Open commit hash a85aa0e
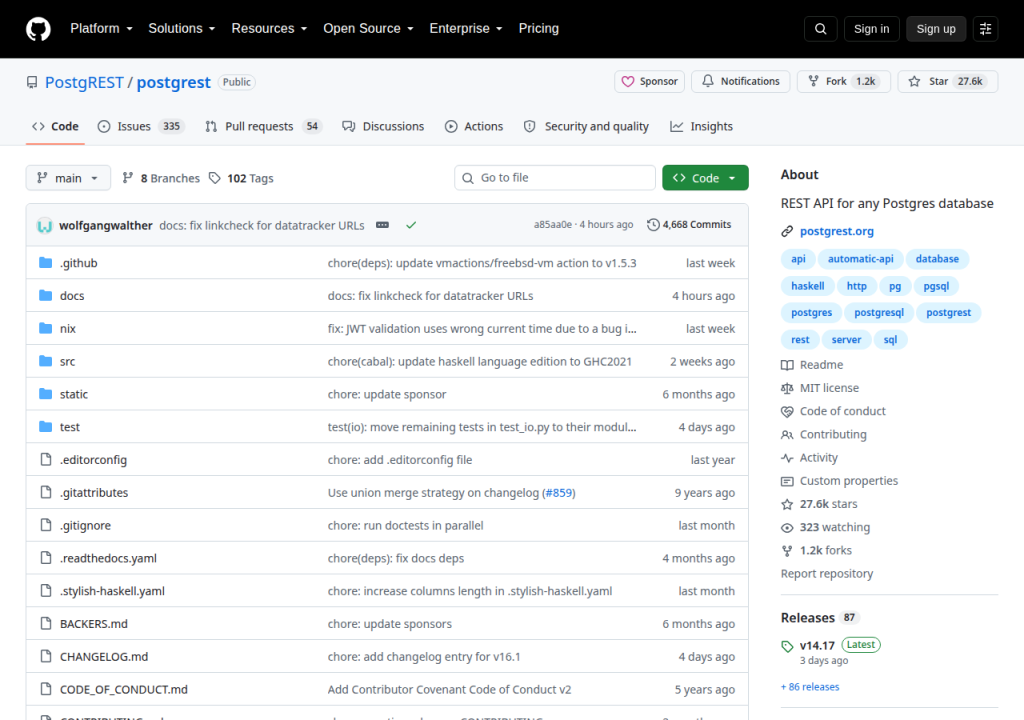The width and height of the screenshot is (1024, 720). [x=552, y=225]
